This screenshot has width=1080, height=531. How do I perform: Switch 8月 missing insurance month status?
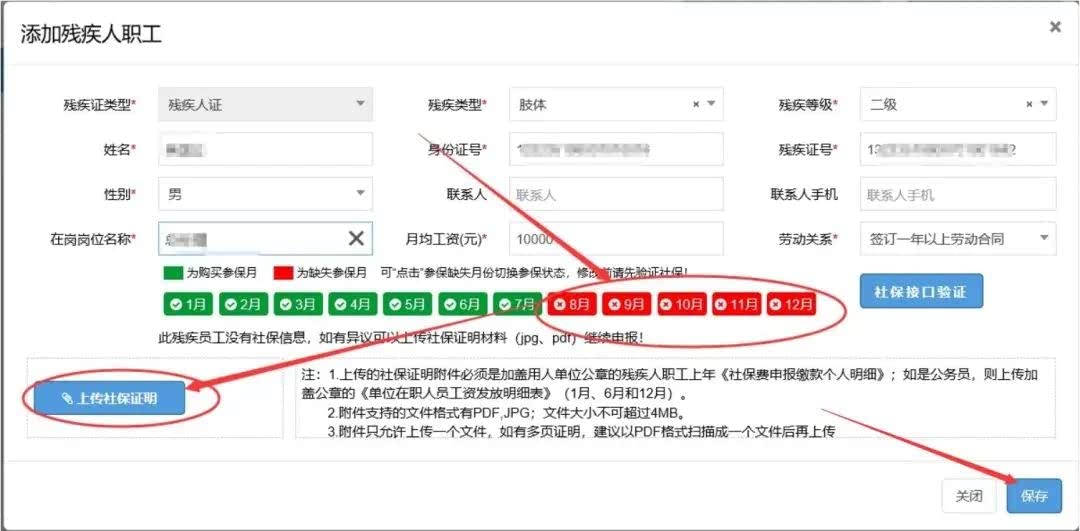572,304
